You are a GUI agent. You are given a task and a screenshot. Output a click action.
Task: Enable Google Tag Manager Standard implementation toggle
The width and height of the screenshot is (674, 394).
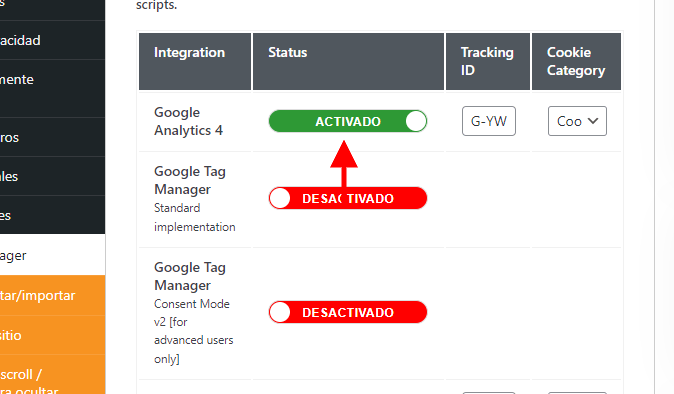click(348, 198)
